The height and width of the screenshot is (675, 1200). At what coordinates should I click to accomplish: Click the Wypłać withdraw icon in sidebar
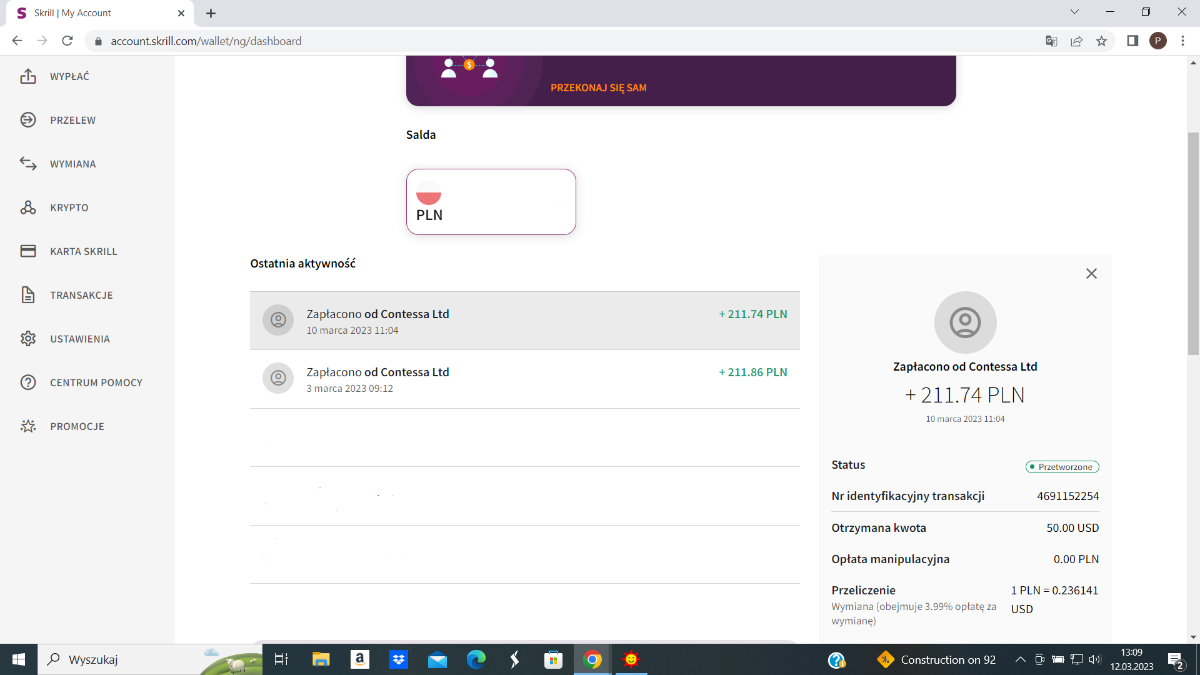(x=29, y=77)
